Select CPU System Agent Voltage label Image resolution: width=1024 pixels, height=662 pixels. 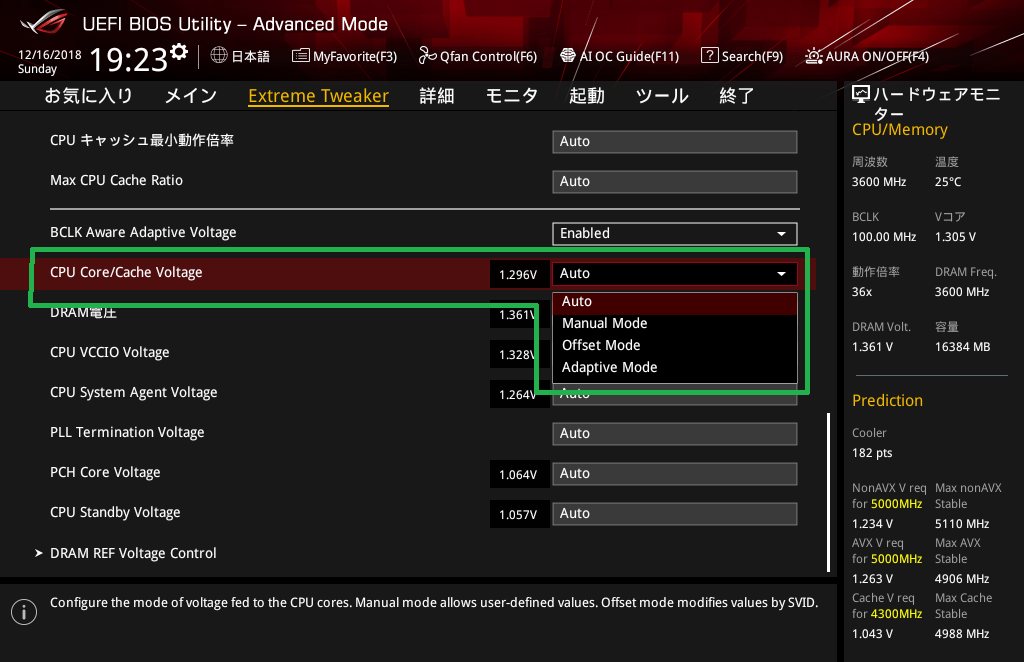[134, 392]
